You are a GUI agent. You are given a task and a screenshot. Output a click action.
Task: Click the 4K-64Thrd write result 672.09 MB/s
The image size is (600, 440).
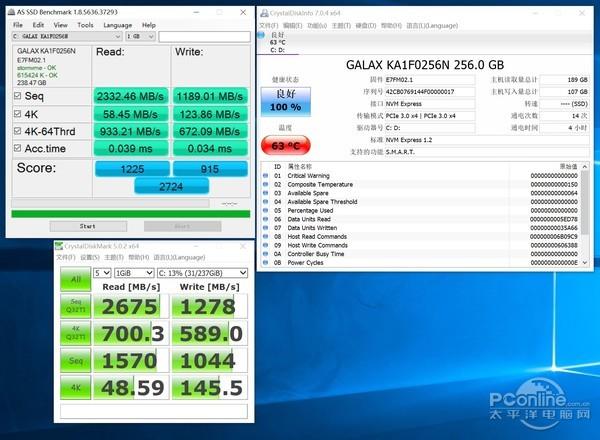coord(210,131)
